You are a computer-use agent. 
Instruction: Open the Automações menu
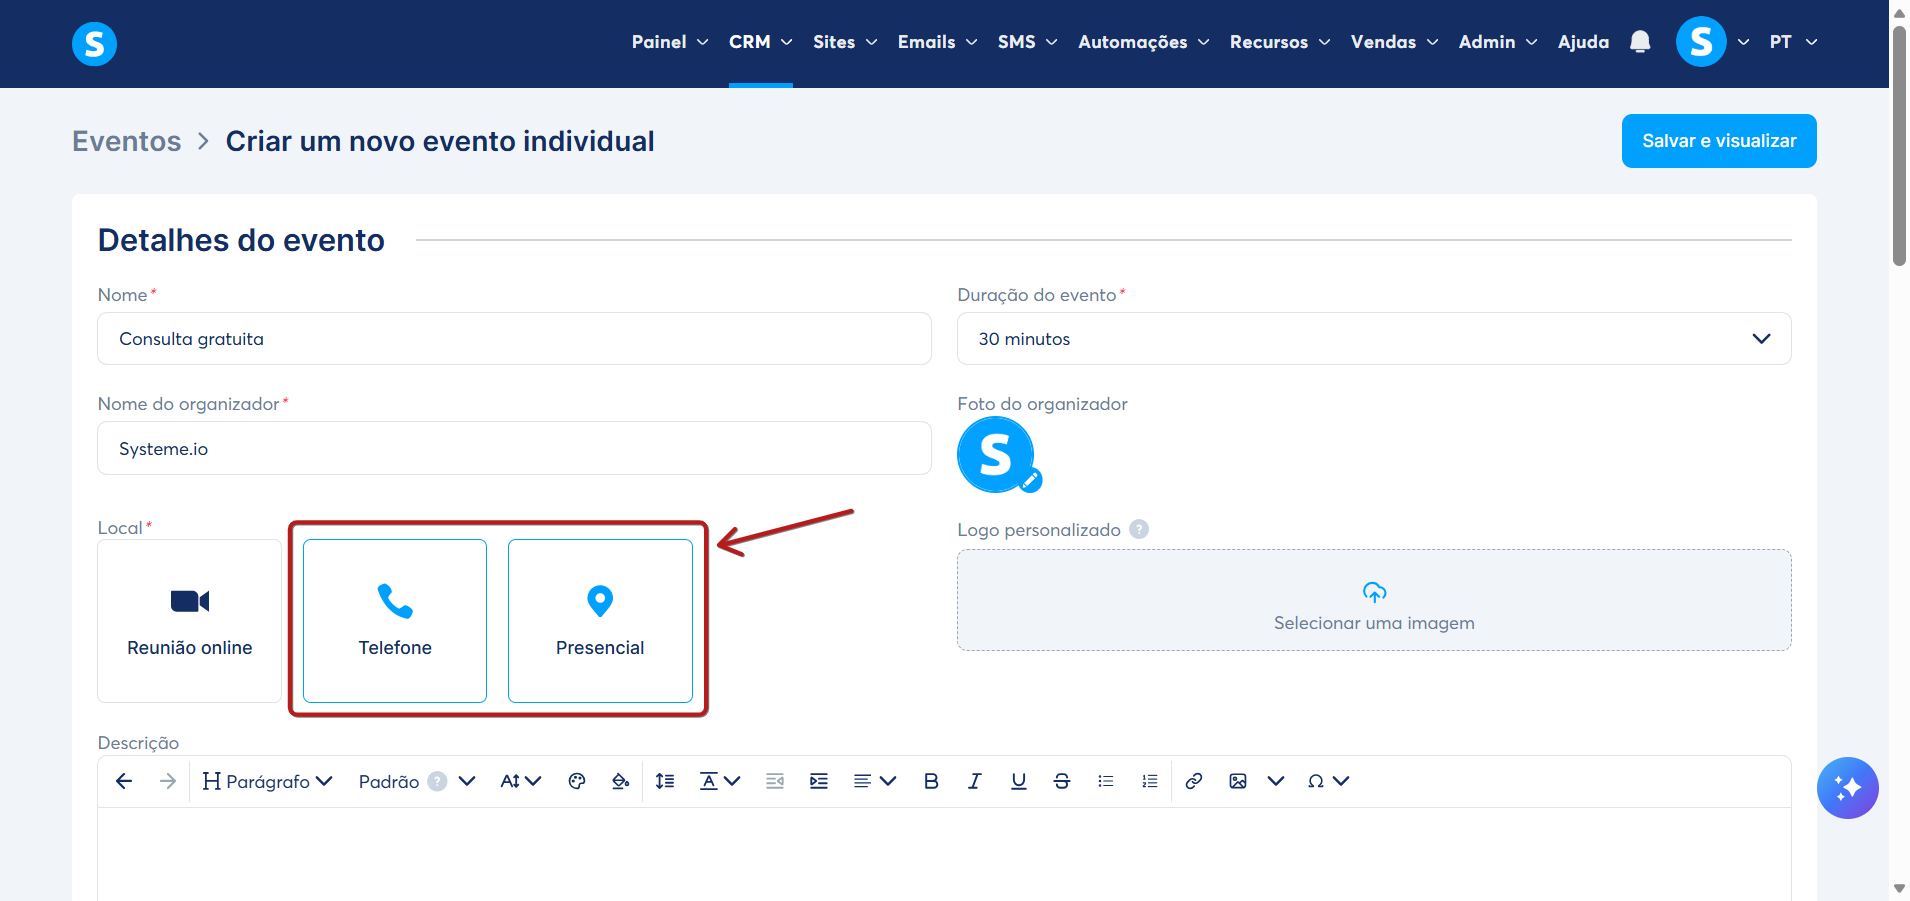pos(1144,42)
